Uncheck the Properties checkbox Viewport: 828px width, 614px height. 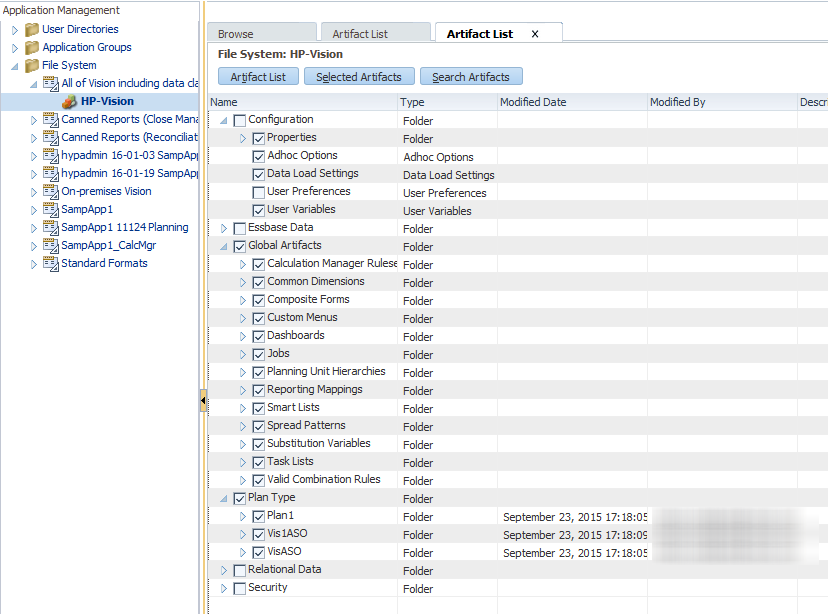pyautogui.click(x=259, y=138)
